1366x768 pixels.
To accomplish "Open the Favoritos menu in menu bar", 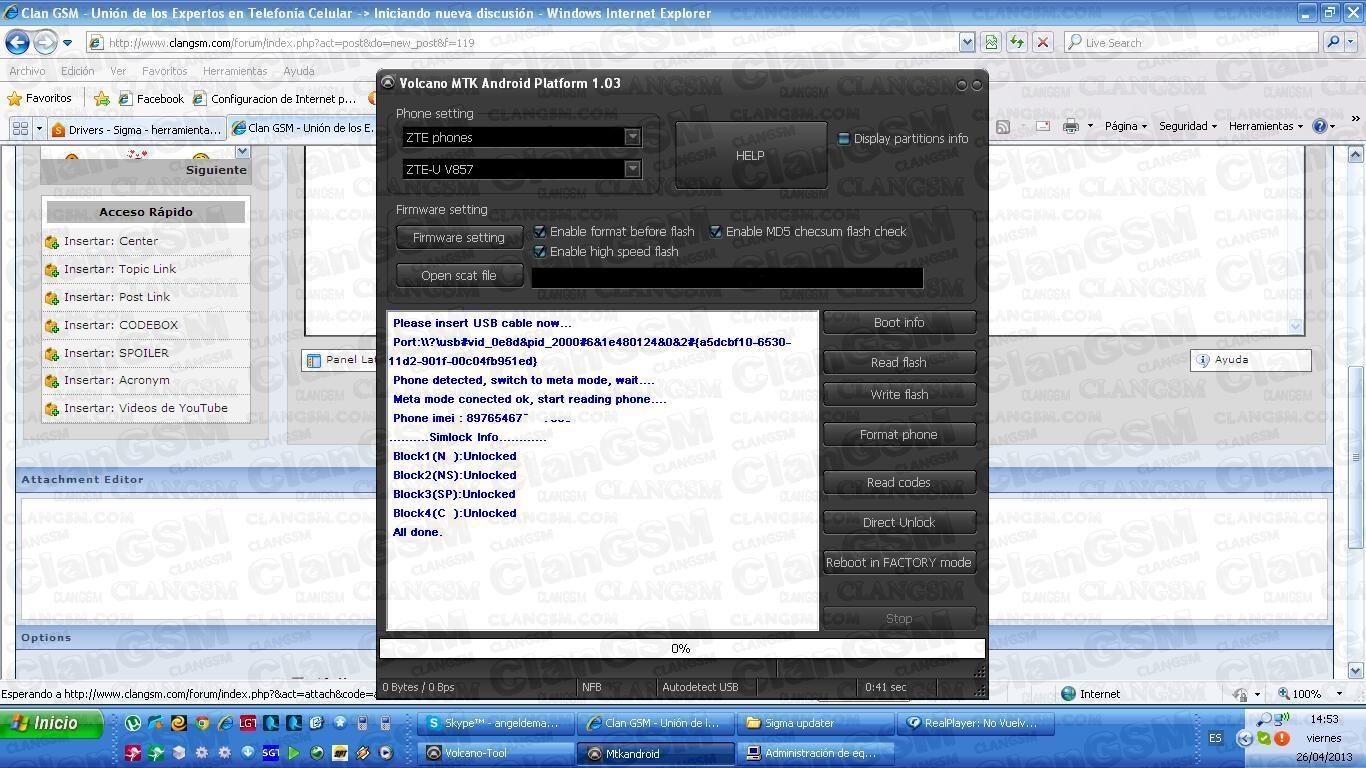I will (x=164, y=71).
